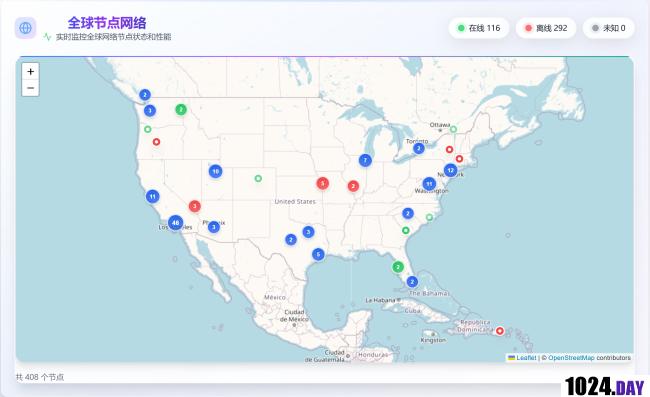Click the green cluster of 2 in Florida
Image resolution: width=650 pixels, height=397 pixels.
pyautogui.click(x=398, y=267)
